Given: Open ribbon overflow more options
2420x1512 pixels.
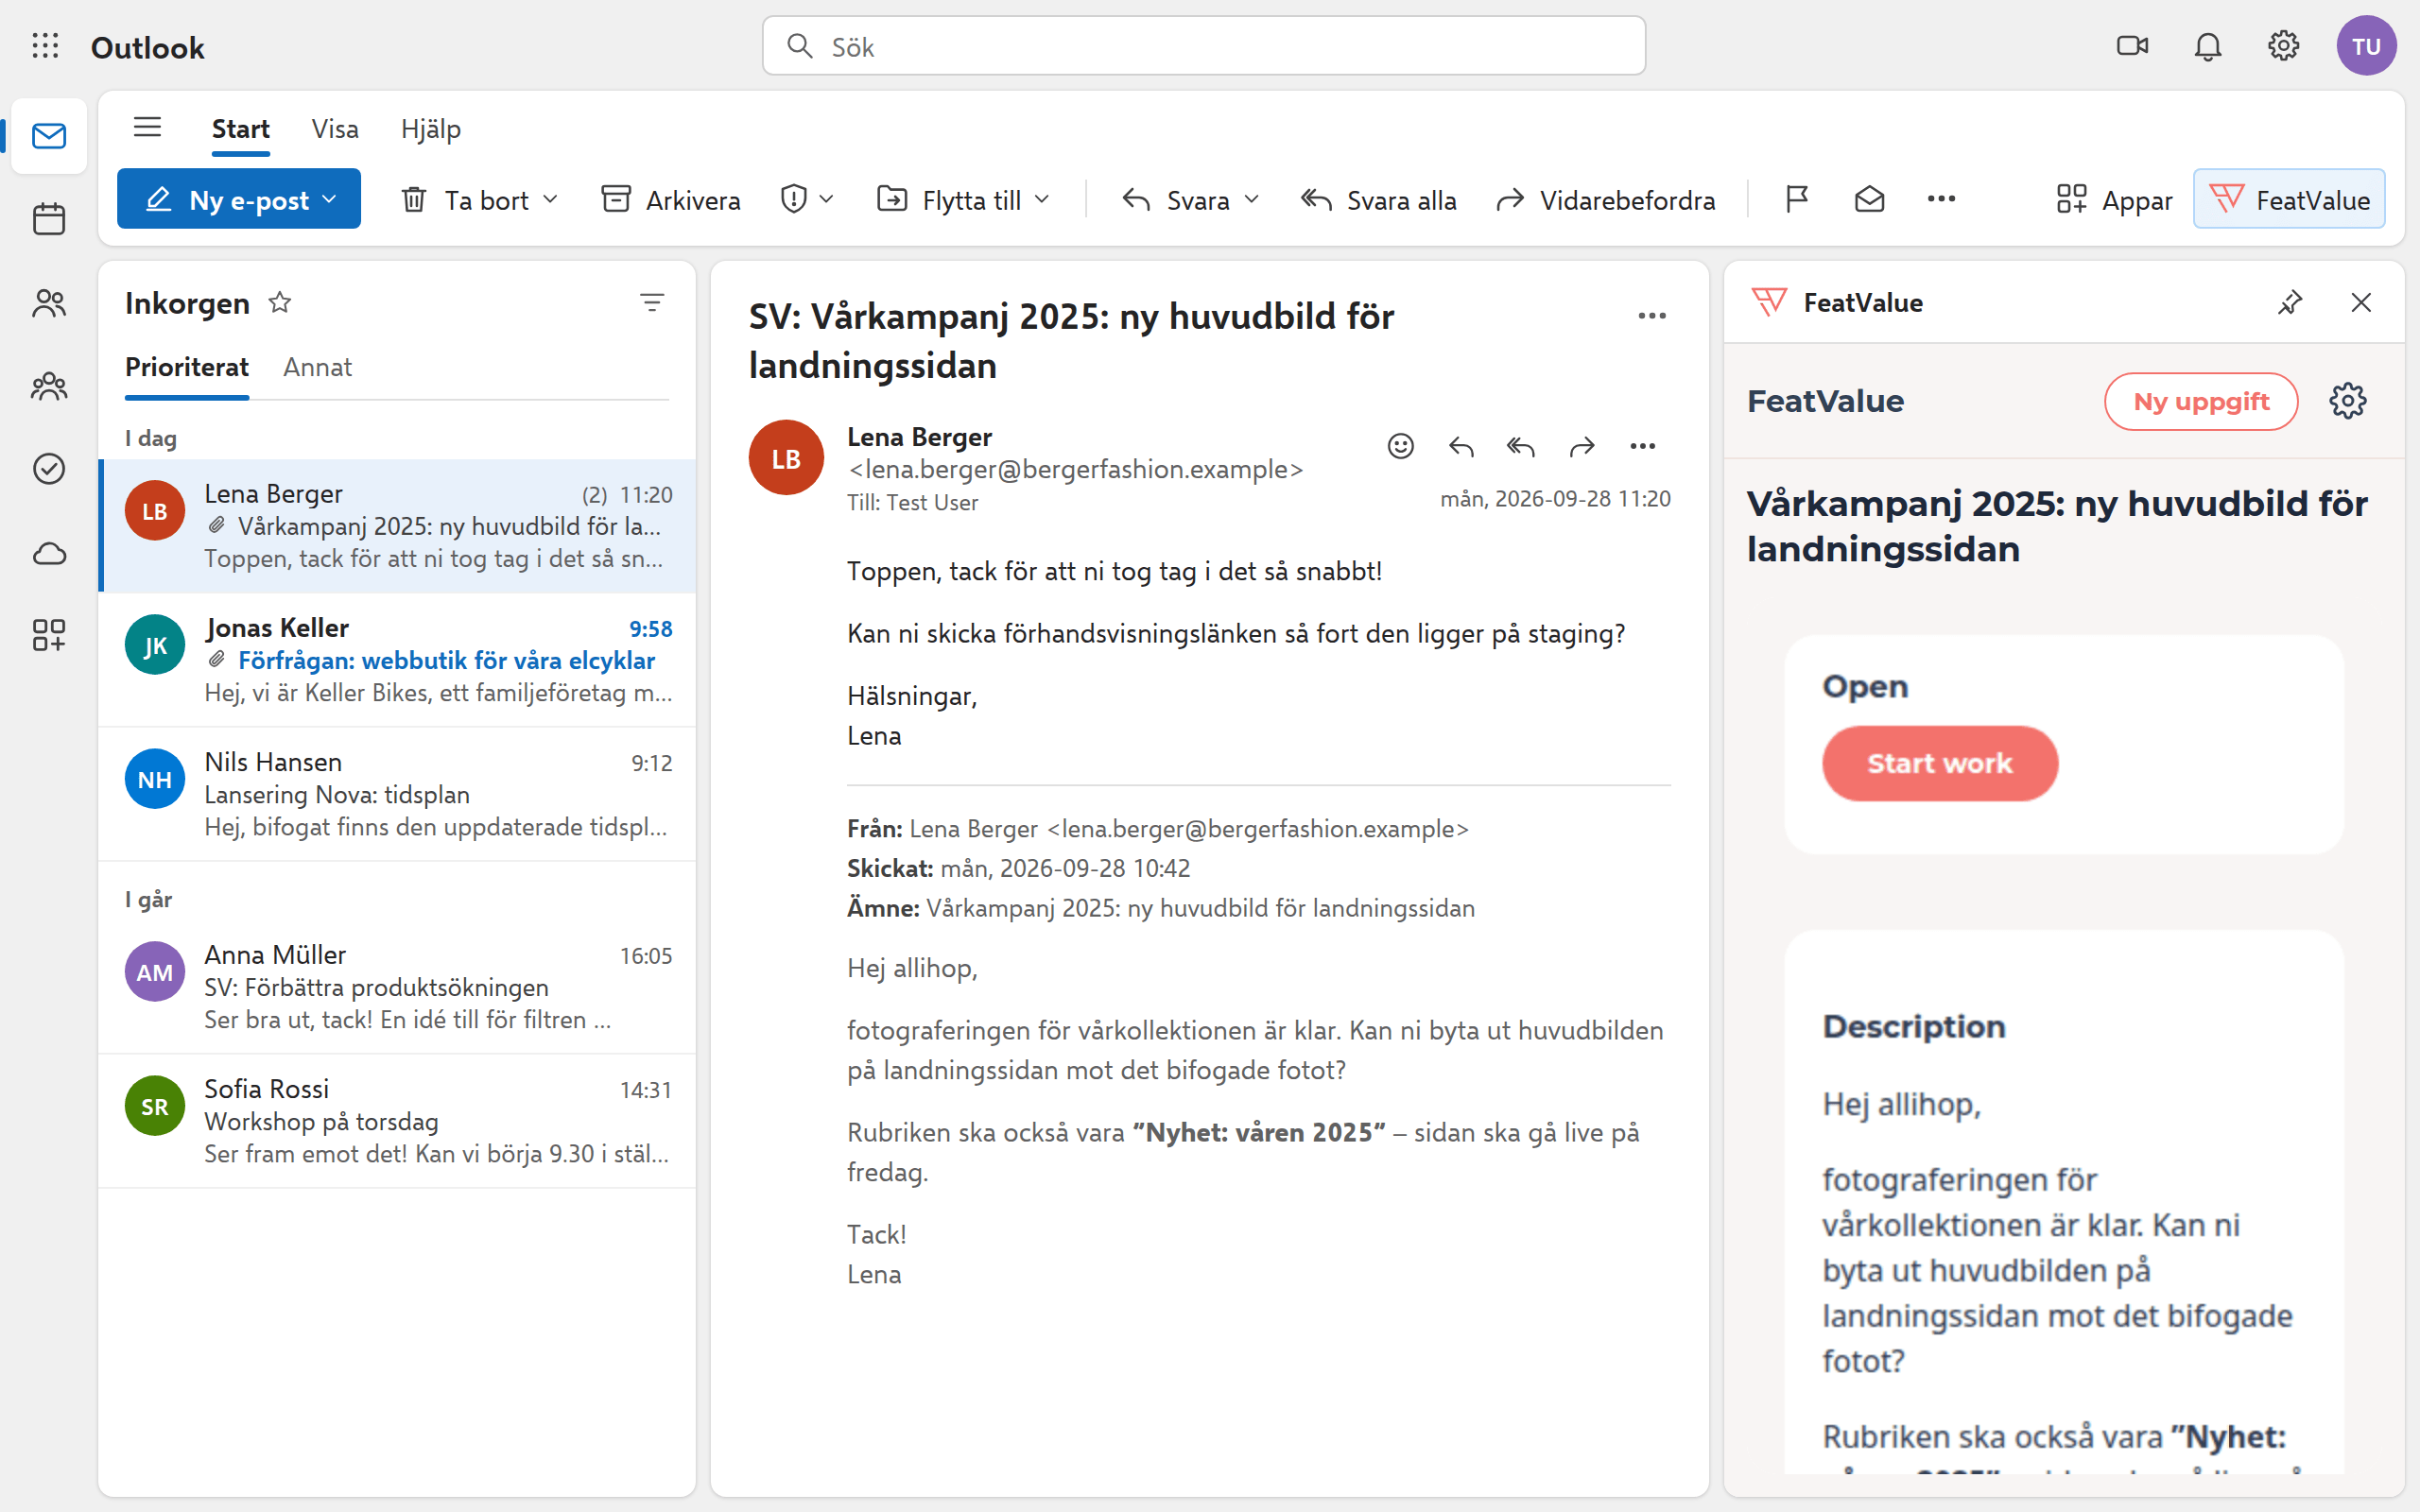Looking at the screenshot, I should pos(1941,199).
